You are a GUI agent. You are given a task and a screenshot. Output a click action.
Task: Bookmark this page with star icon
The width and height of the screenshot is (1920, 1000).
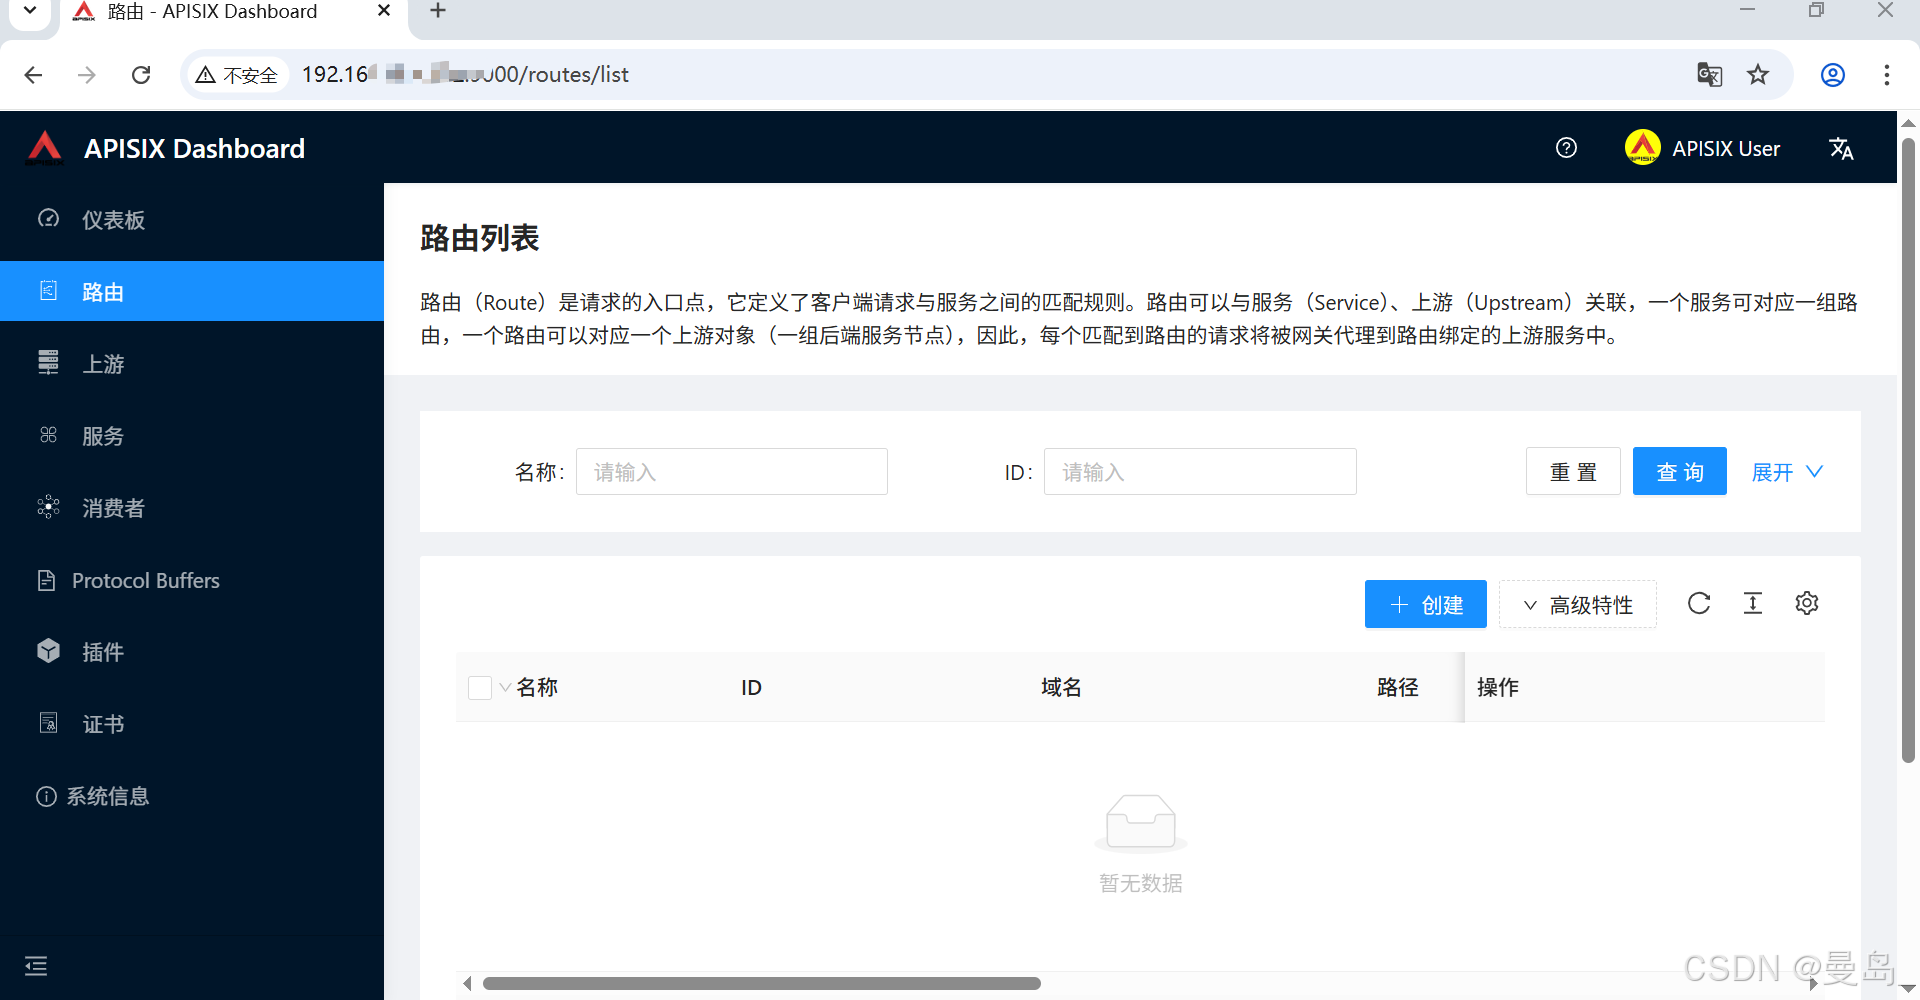(1758, 75)
